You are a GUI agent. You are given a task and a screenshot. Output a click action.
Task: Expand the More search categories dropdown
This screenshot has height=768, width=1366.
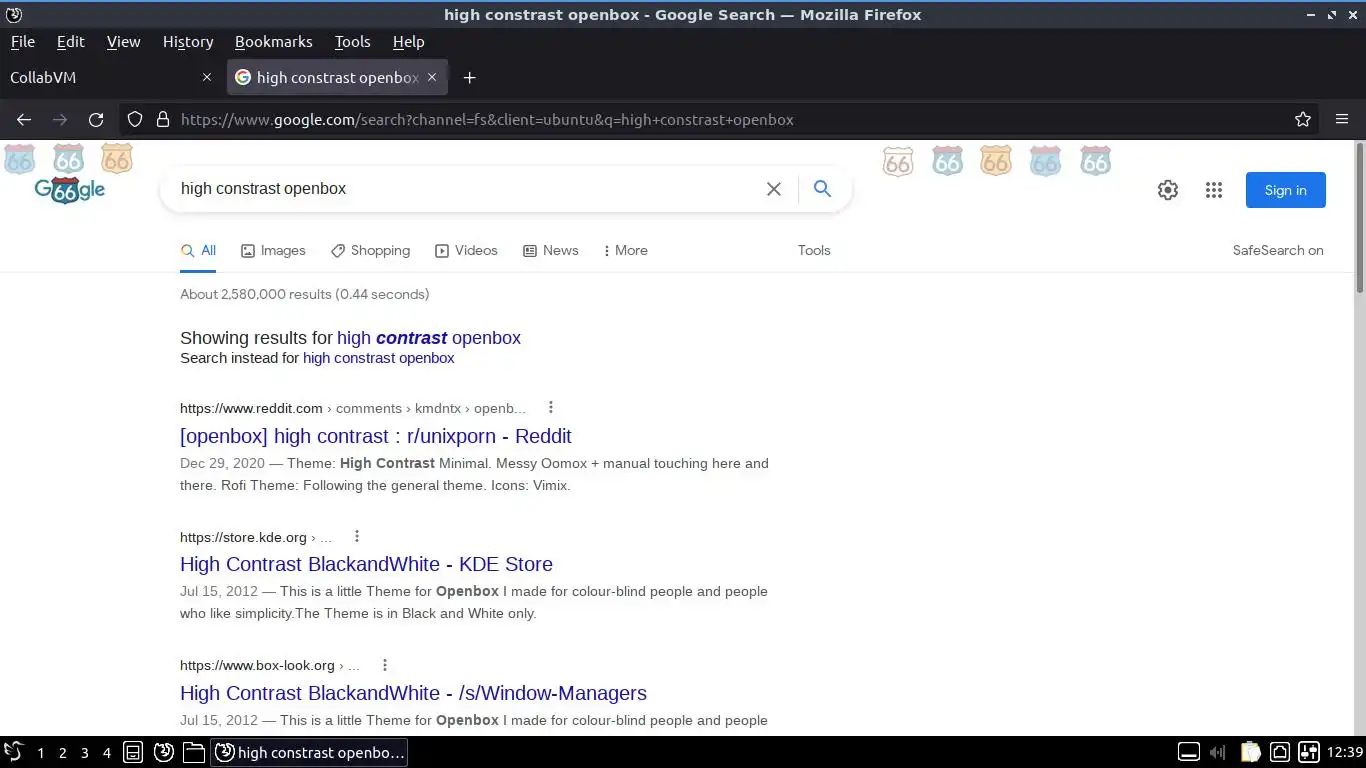point(625,250)
